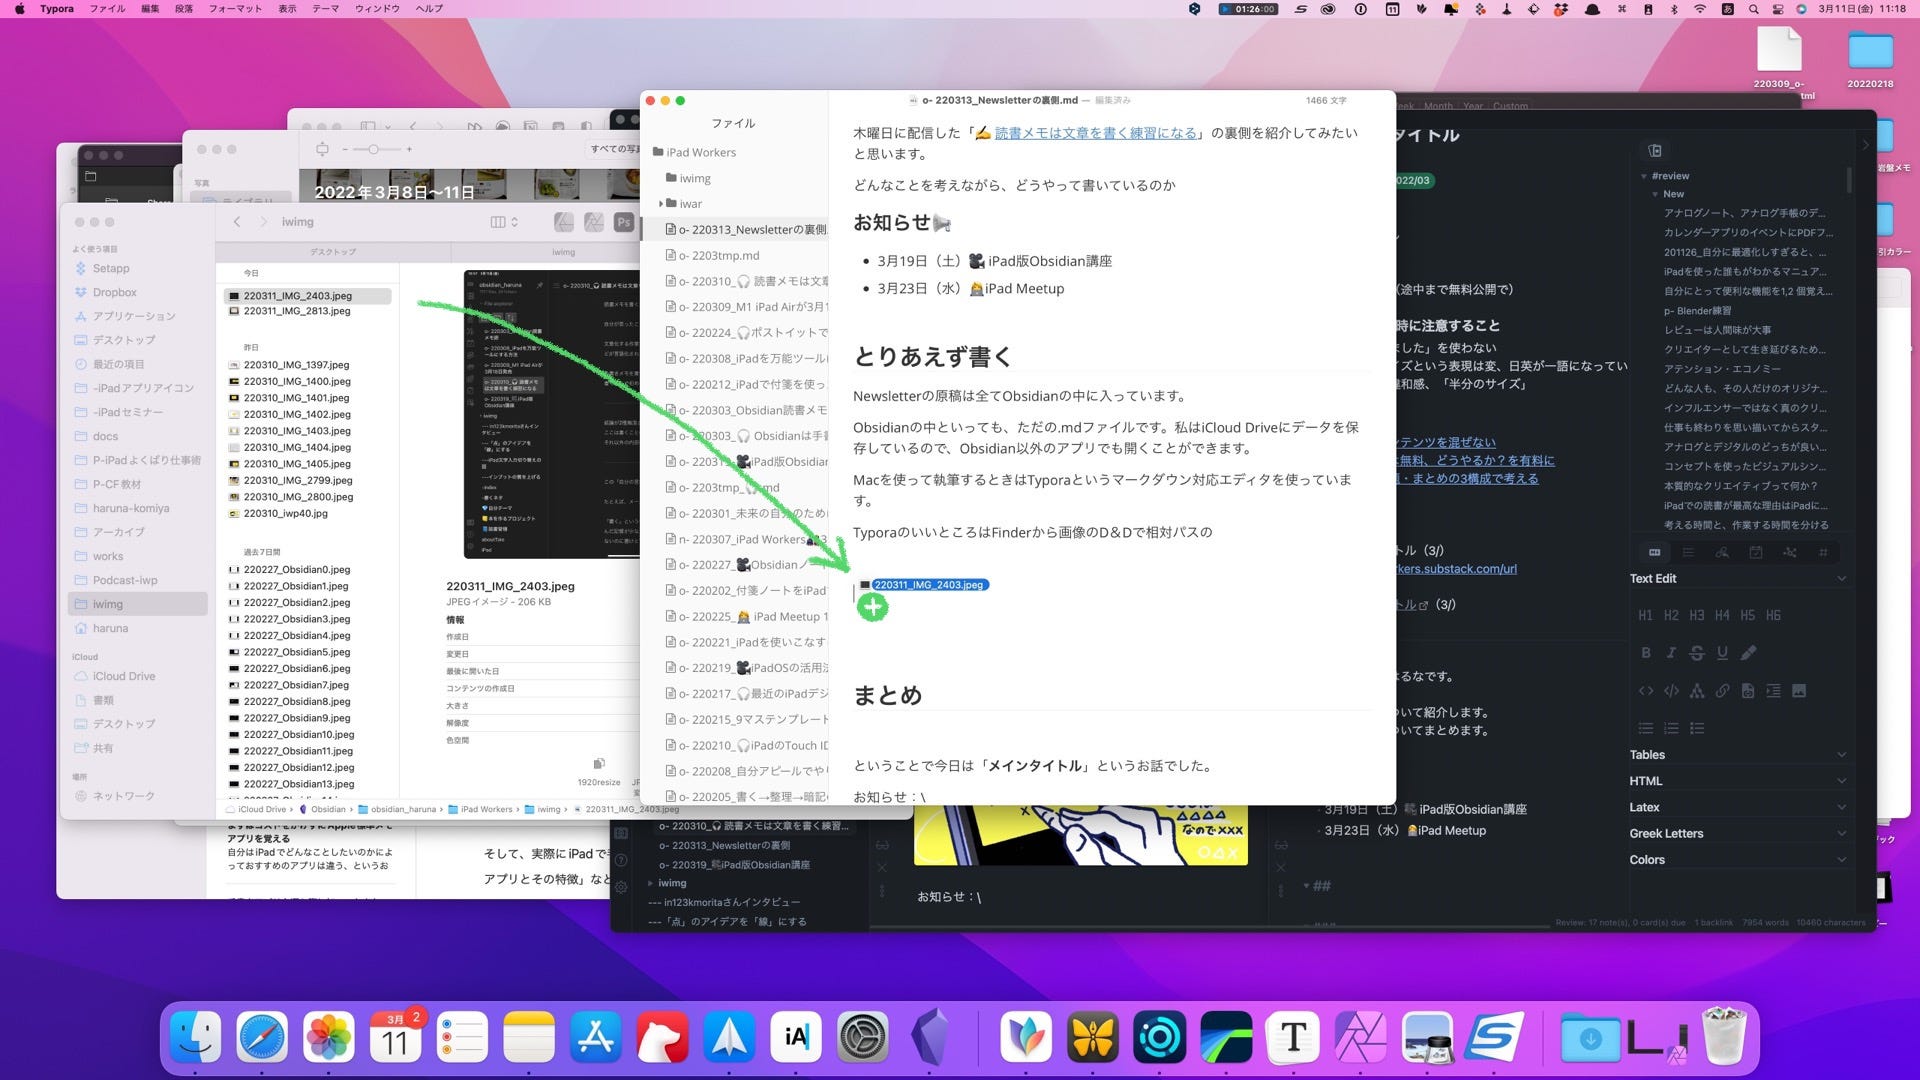Click the Highlight marker icon in Obsidian panel
1920x1080 pixels.
[x=1748, y=653]
